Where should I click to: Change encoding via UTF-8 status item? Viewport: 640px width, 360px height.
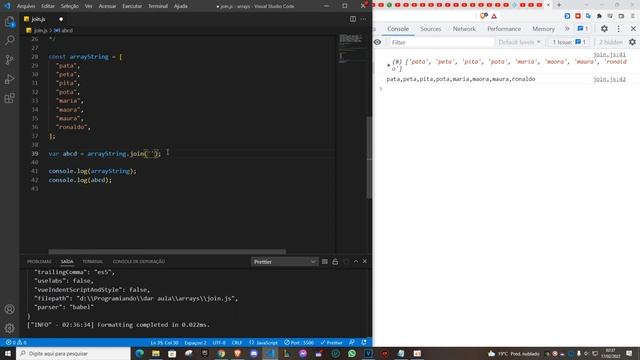[x=219, y=342]
